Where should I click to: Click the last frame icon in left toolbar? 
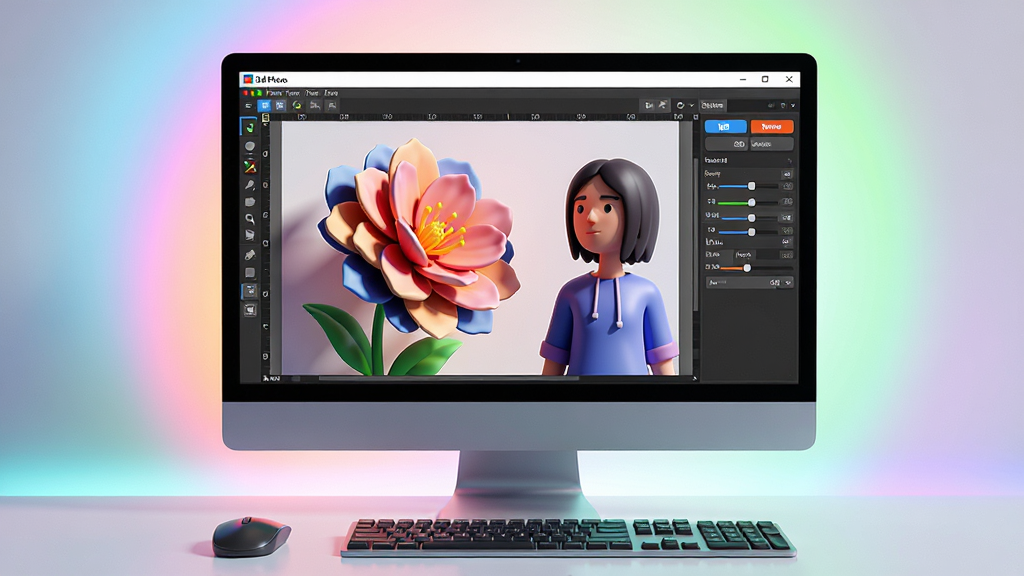249,310
